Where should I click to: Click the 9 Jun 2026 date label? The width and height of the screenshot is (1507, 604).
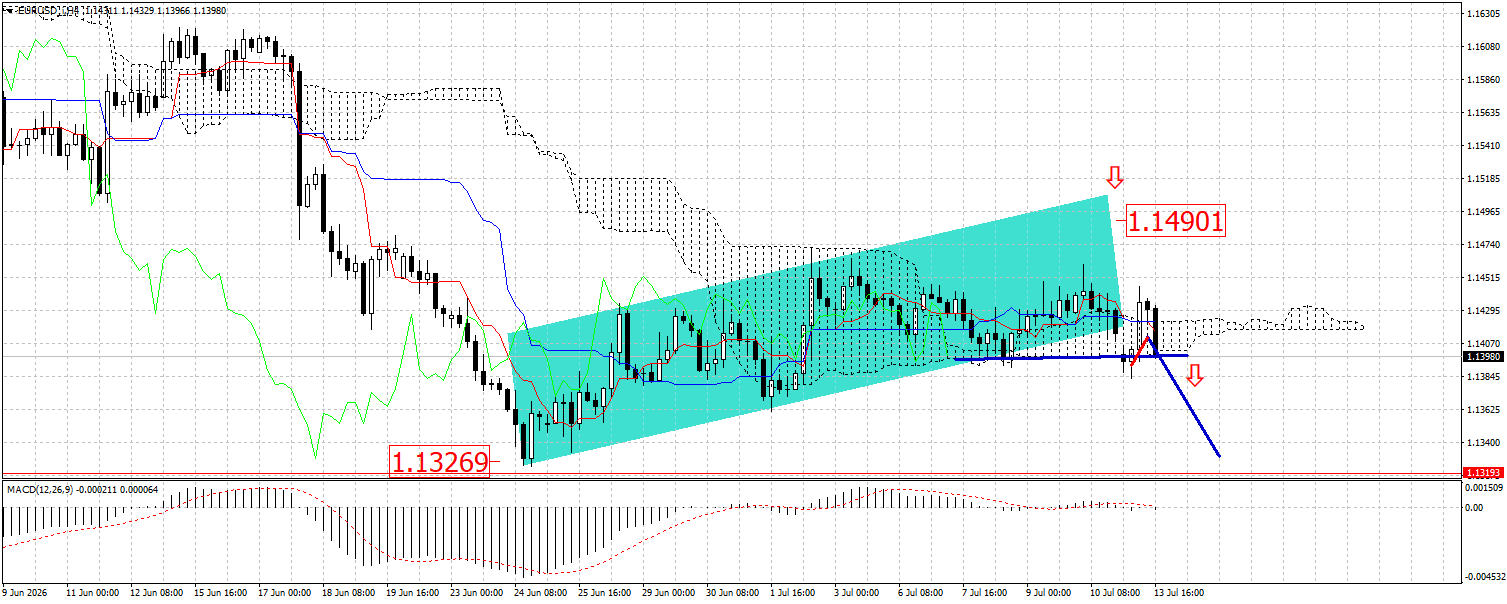click(25, 592)
